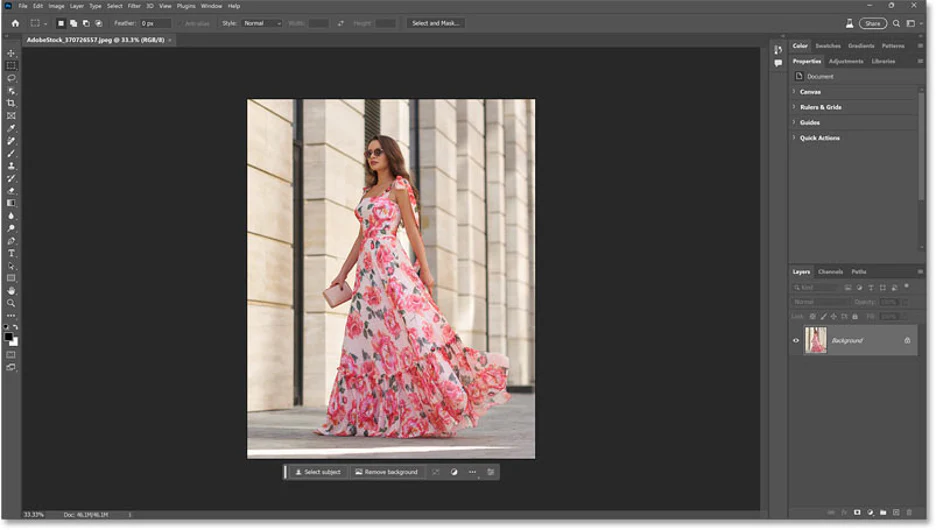Click the Home icon in options bar
Image resolution: width=936 pixels, height=530 pixels.
(16, 23)
